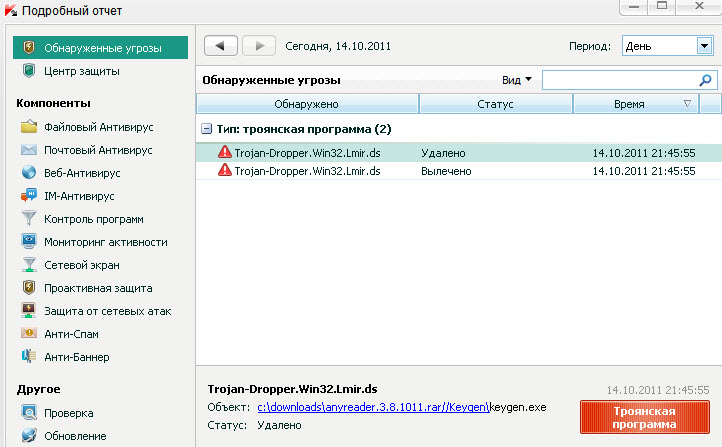722x447 pixels.
Task: Click the red Троянская программа button
Action: pyautogui.click(x=644, y=417)
